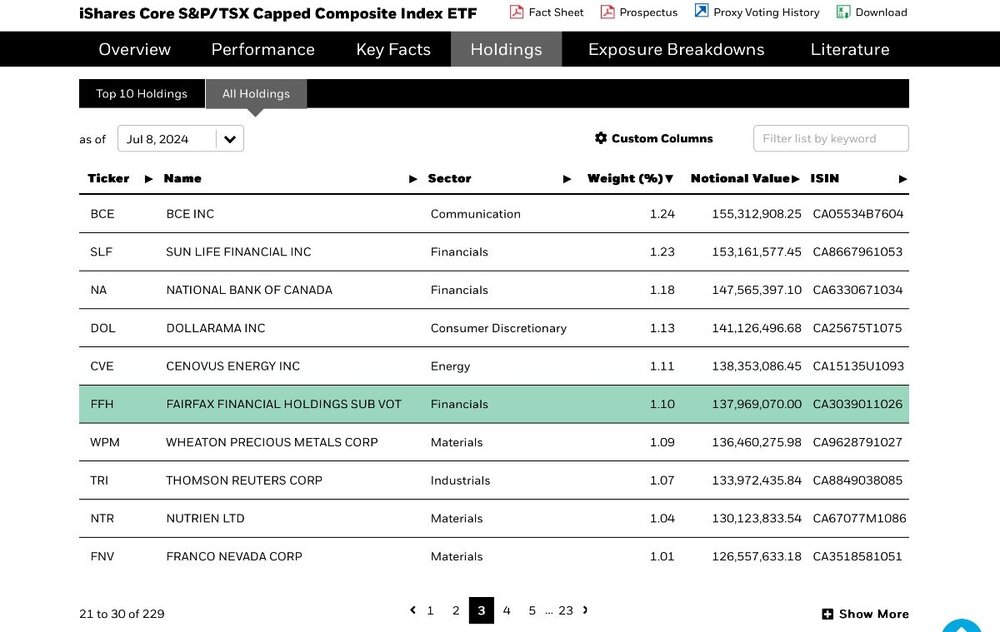Click ISIN CA67077M1086 cell
The image size is (1000, 632).
pyautogui.click(x=859, y=519)
